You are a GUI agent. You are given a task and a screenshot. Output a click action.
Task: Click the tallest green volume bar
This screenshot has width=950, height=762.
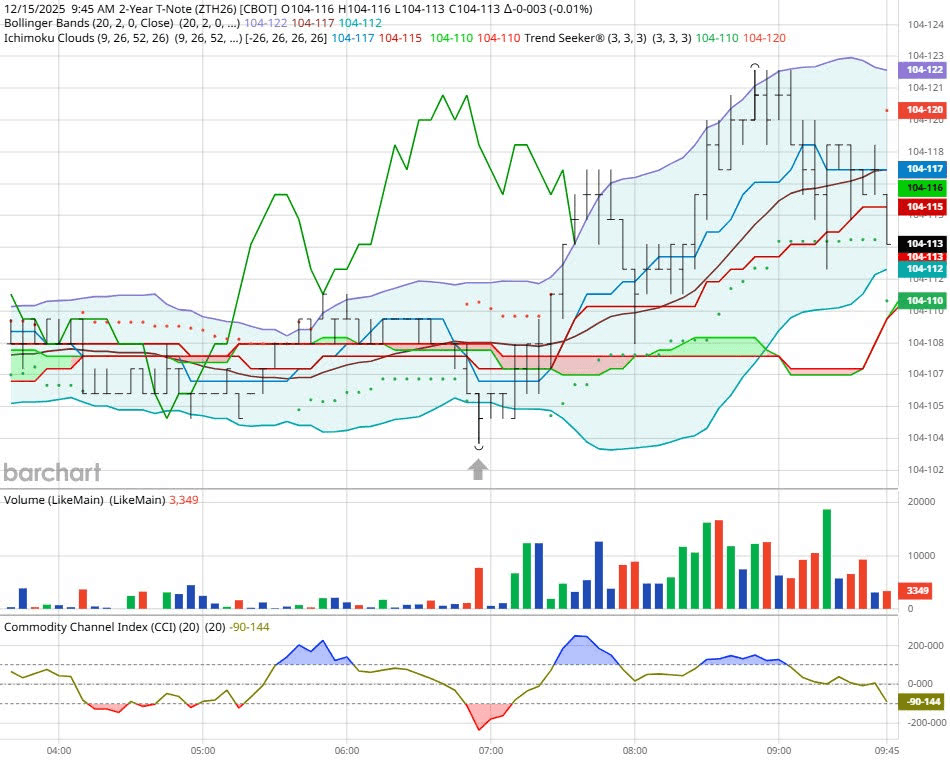click(826, 558)
